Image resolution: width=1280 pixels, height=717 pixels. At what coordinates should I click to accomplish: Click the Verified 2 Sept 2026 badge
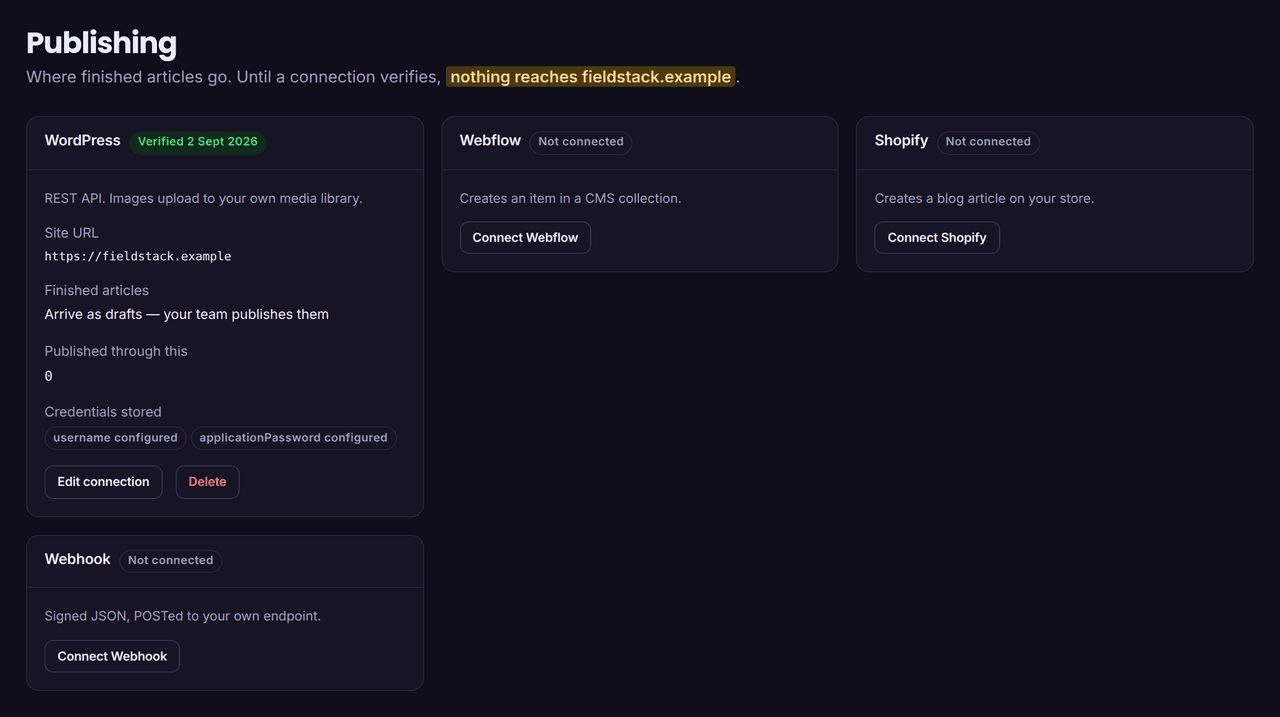(x=198, y=141)
